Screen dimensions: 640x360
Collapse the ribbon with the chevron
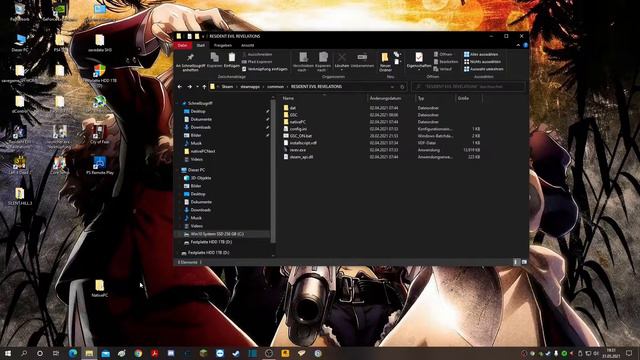coord(518,45)
